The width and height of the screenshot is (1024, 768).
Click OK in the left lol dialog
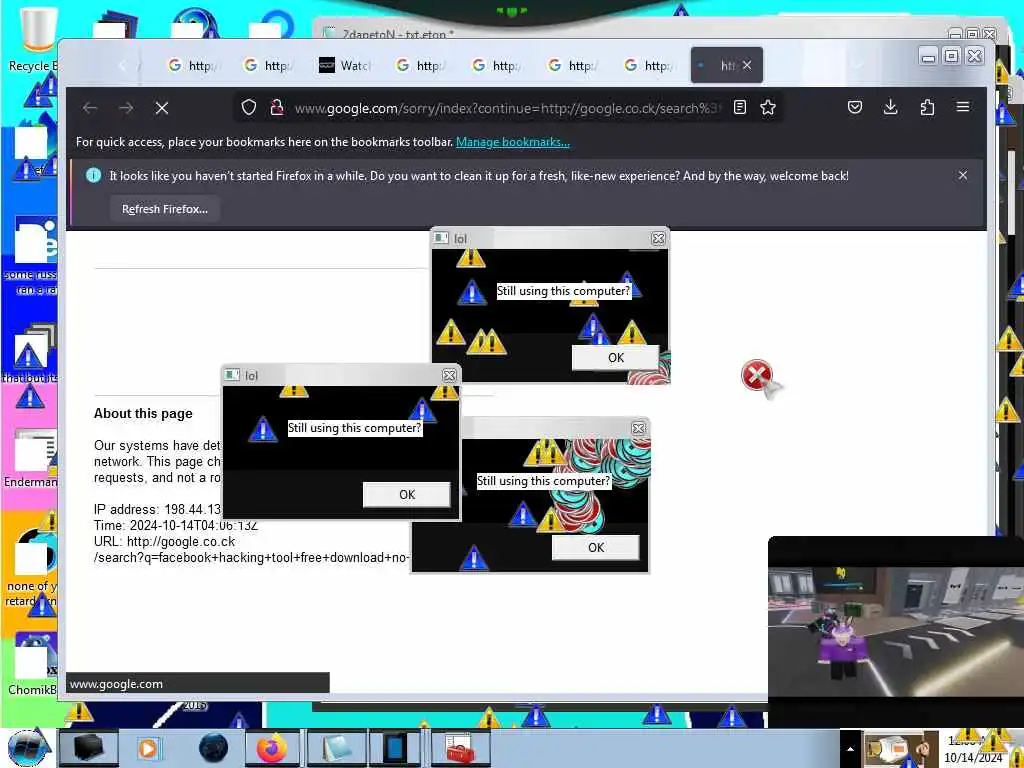coord(407,494)
